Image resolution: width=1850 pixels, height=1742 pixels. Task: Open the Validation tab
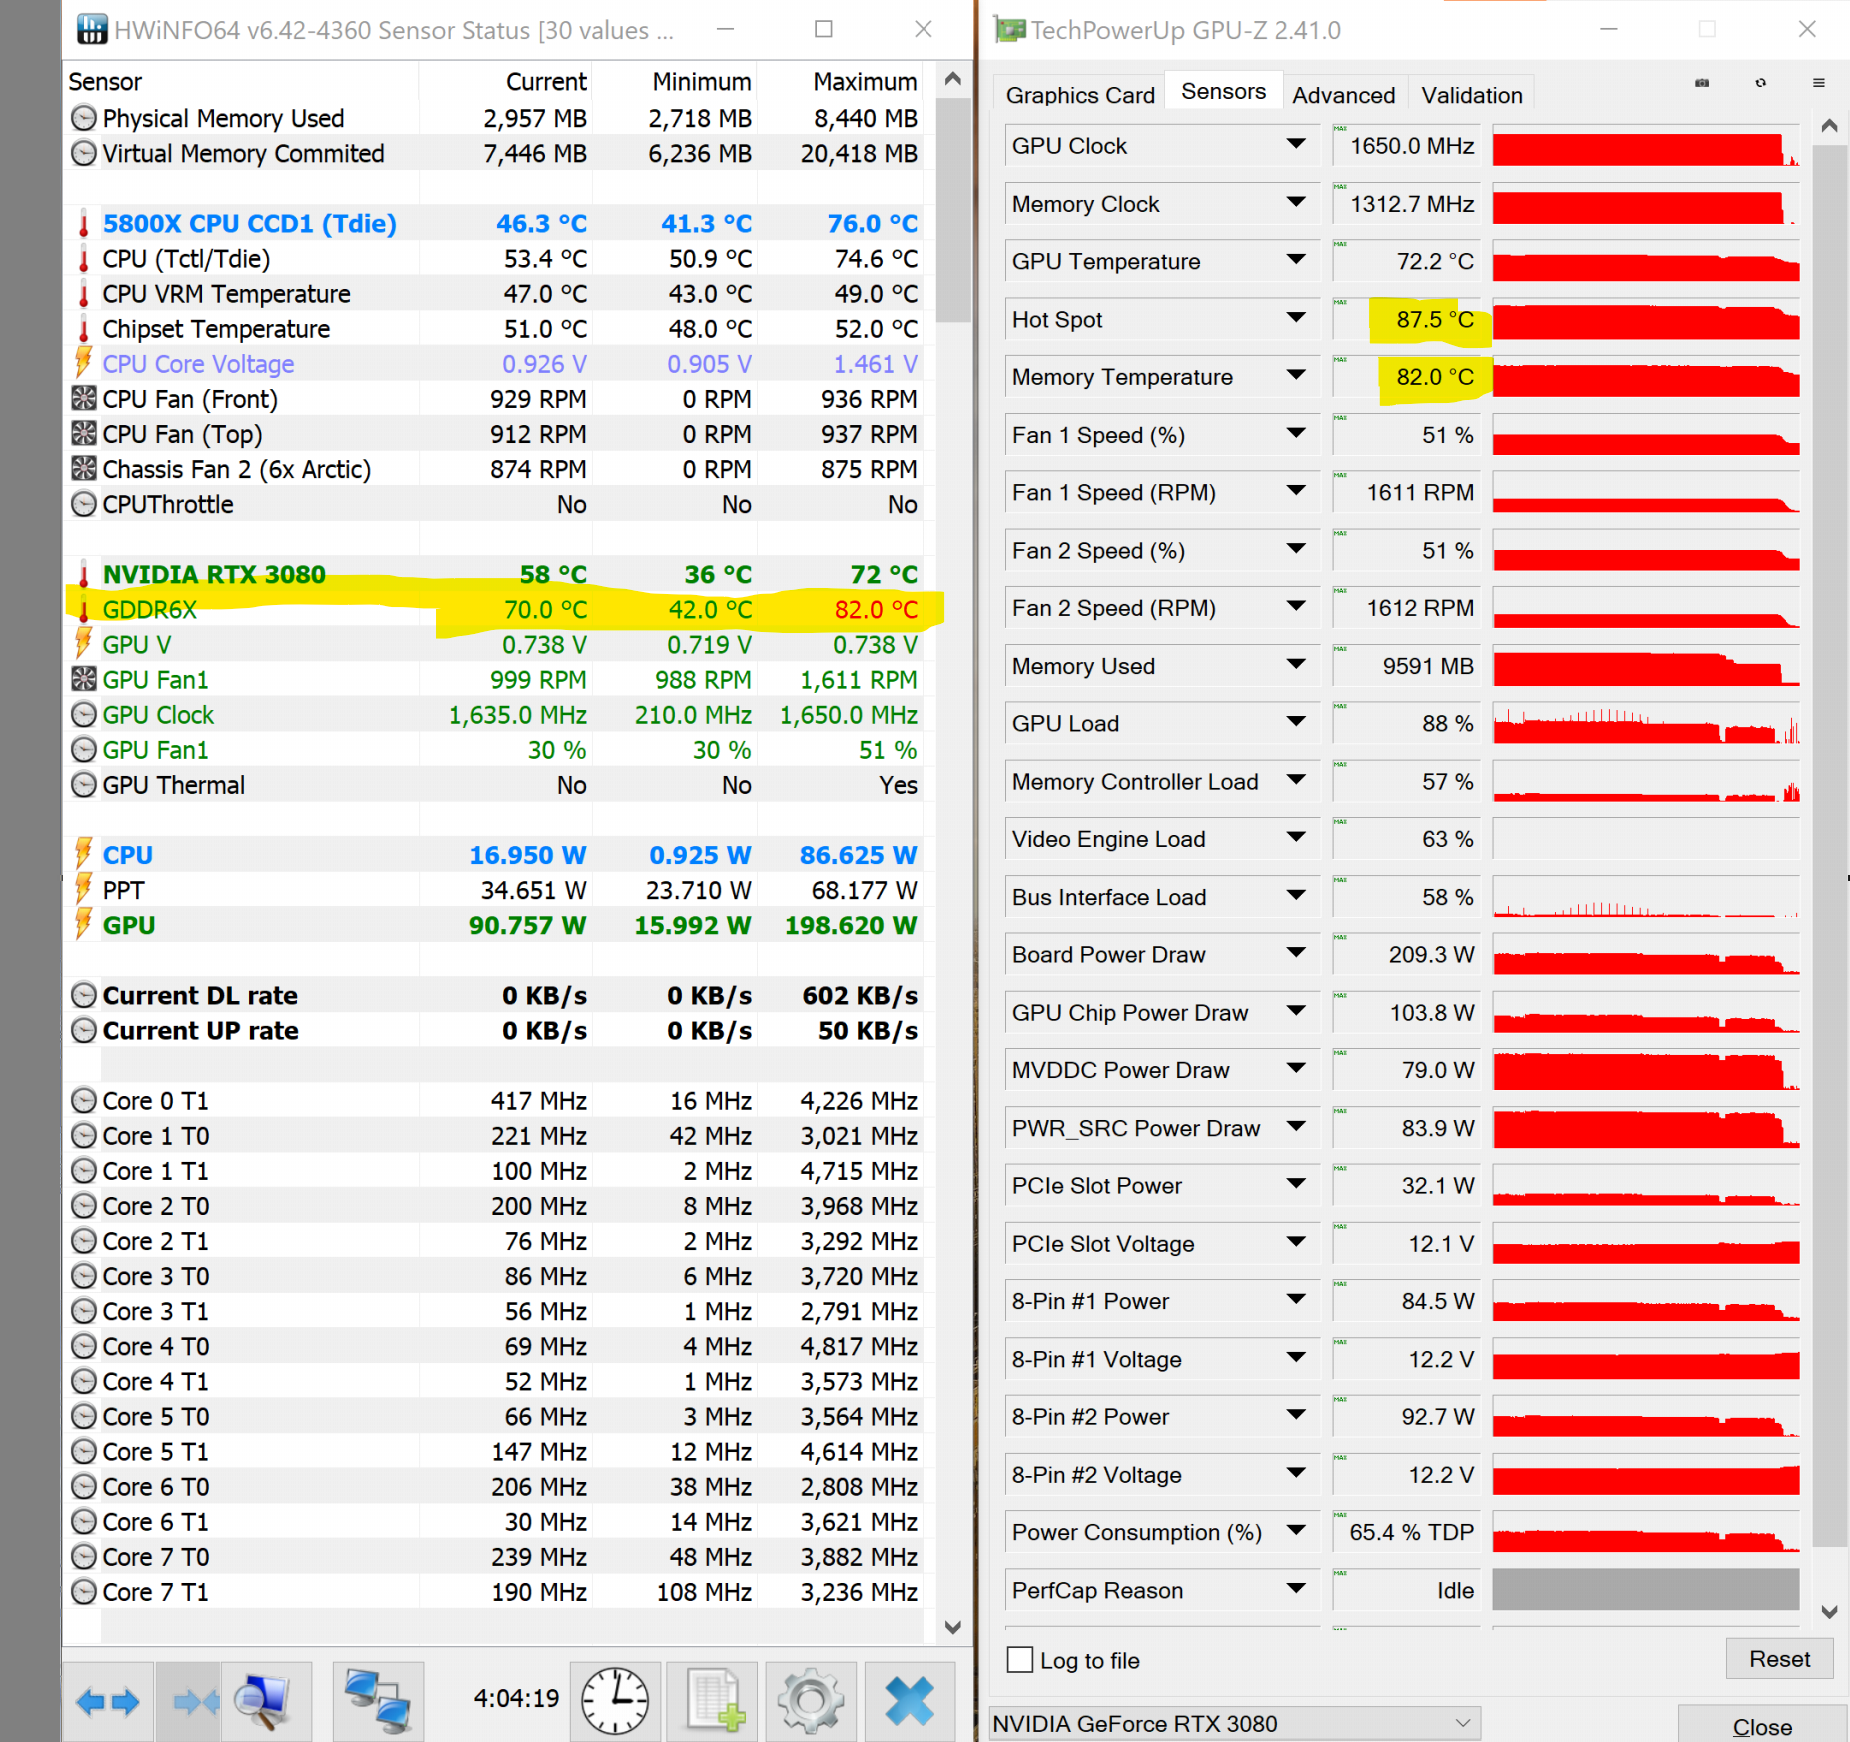1472,95
